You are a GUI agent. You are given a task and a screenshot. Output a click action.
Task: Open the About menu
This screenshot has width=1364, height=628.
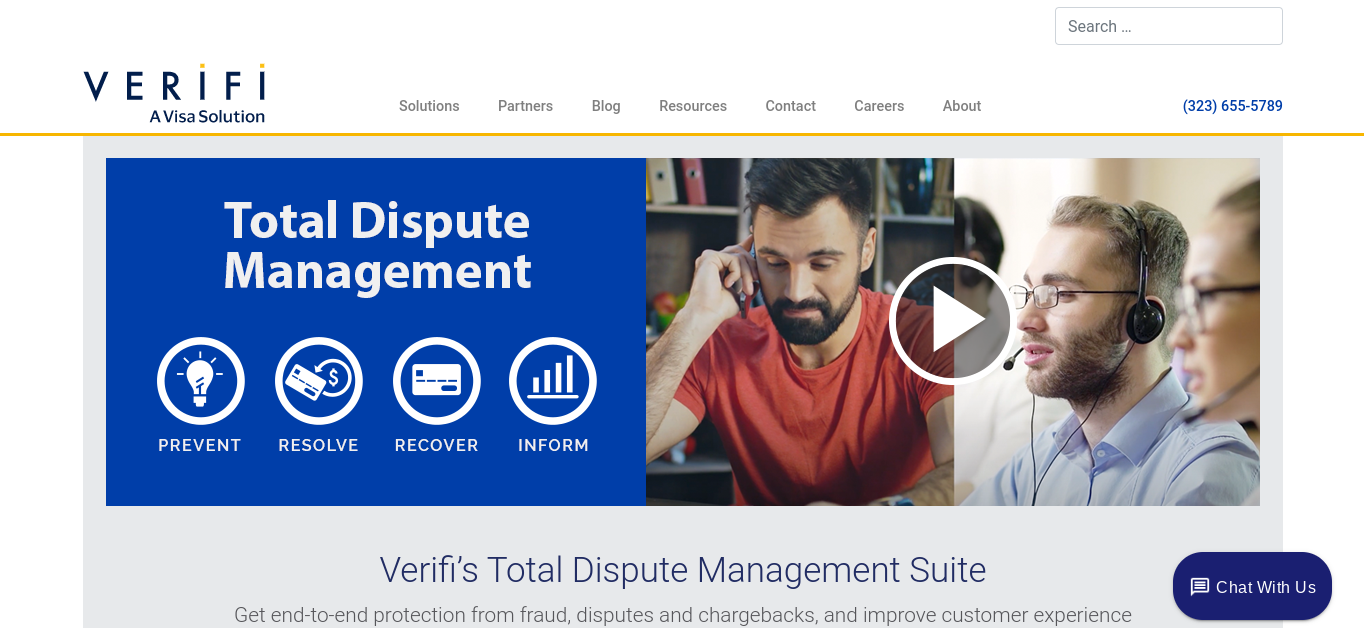(962, 106)
